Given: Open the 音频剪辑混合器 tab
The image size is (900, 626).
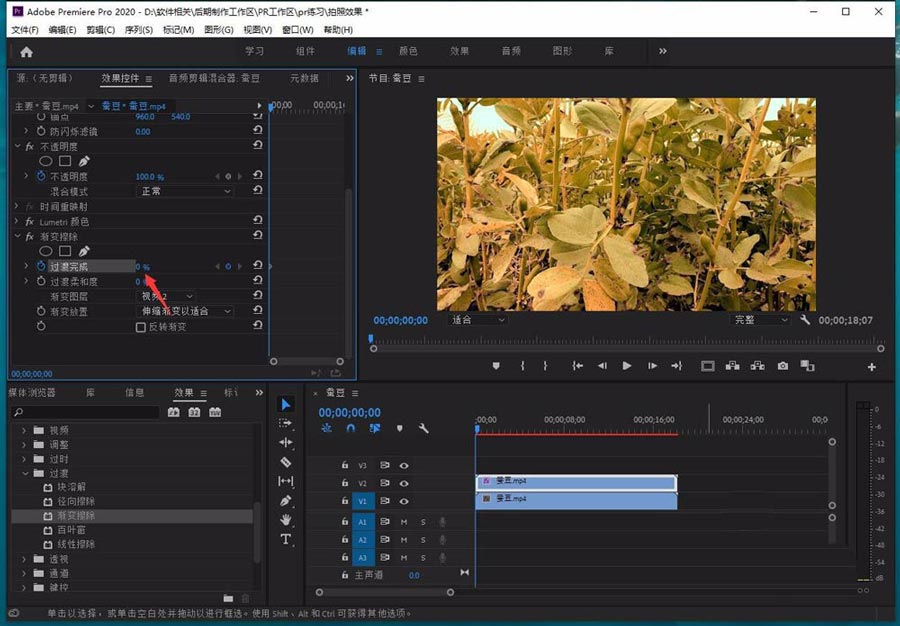Looking at the screenshot, I should click(x=214, y=78).
